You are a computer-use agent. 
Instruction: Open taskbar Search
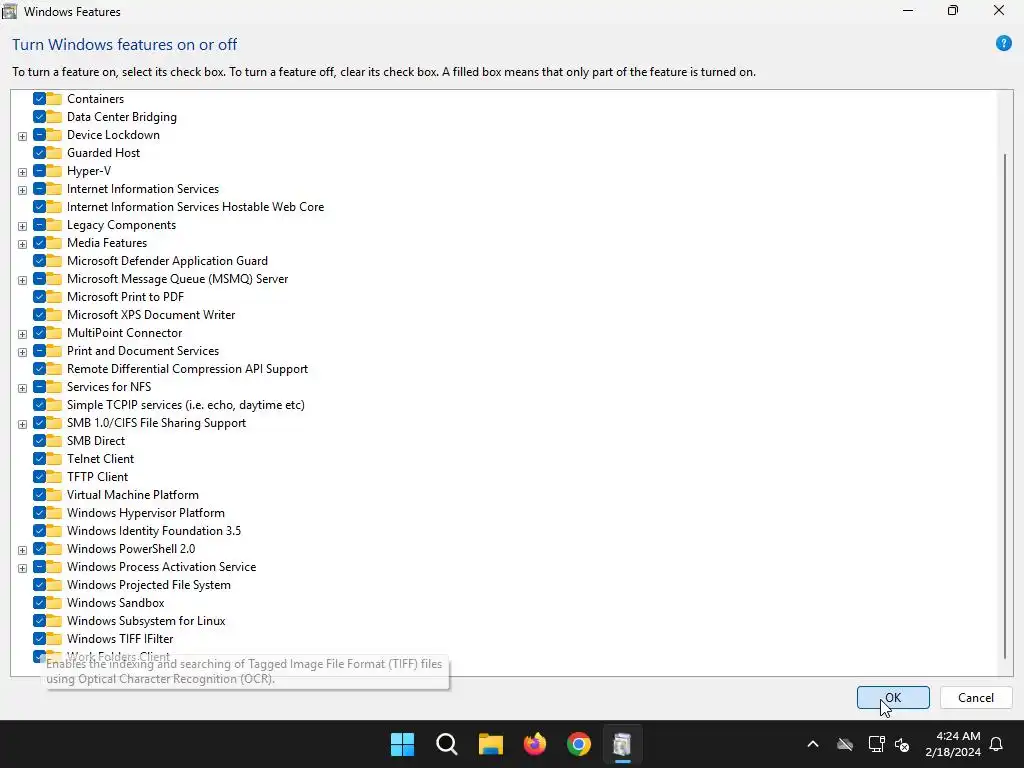(x=447, y=744)
